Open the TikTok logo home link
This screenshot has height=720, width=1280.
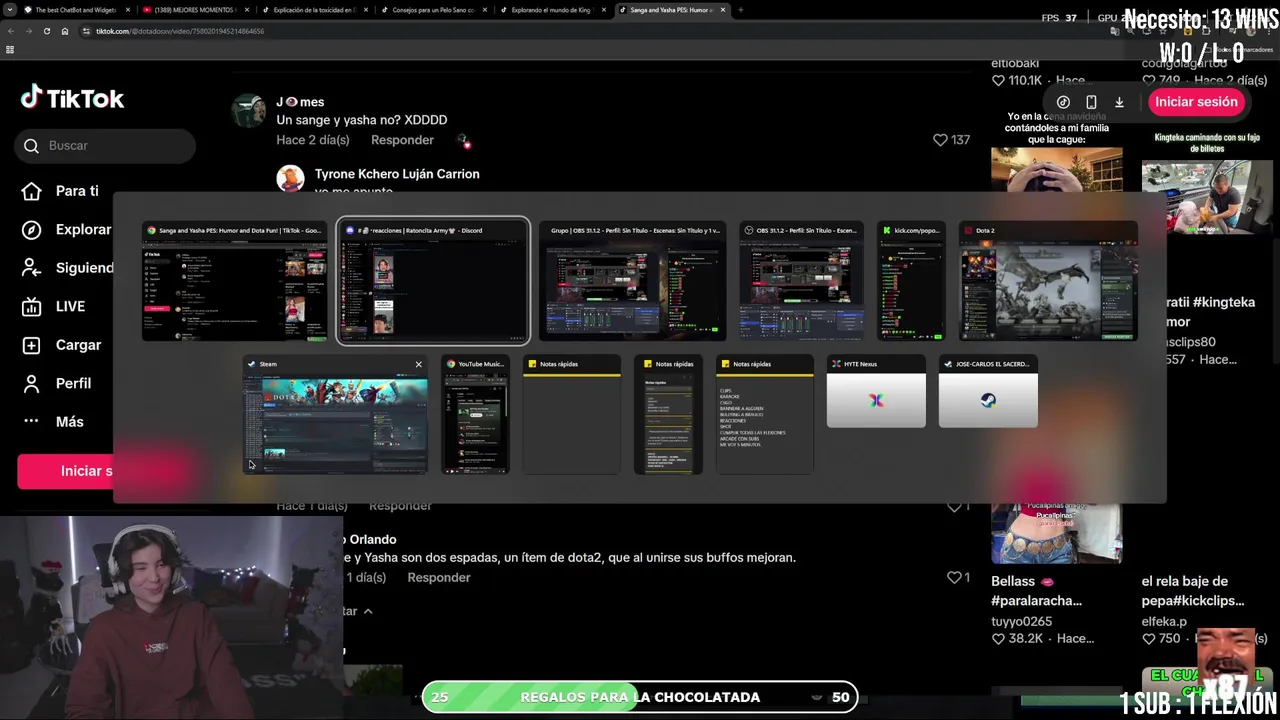click(x=72, y=98)
